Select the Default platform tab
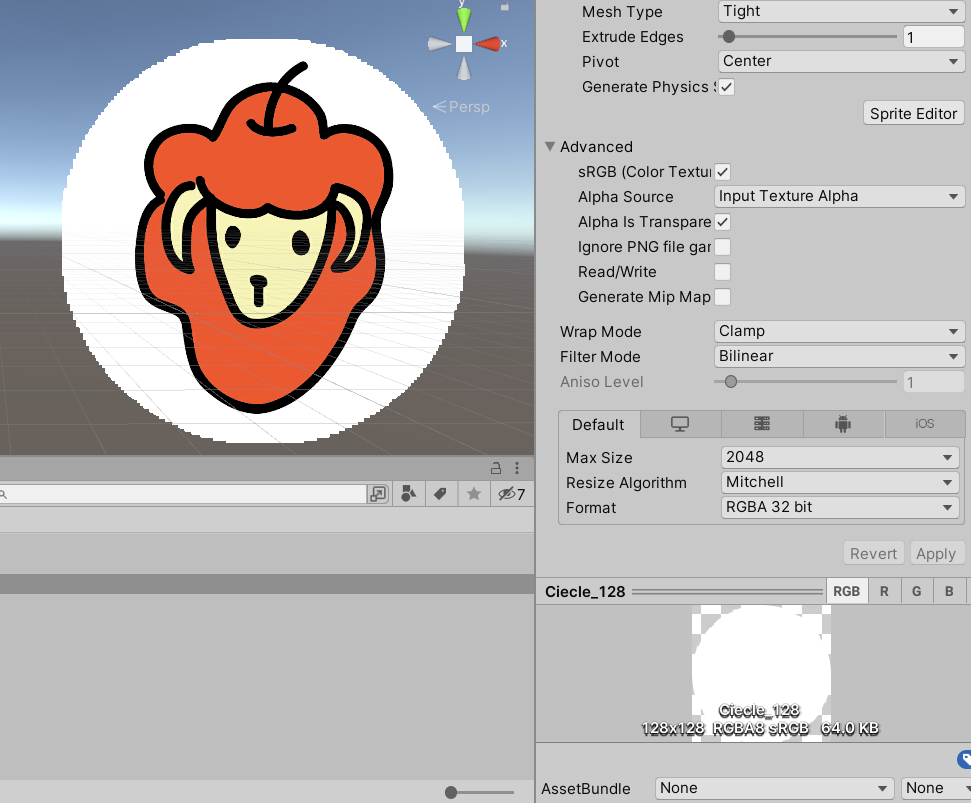The image size is (971, 803). (598, 425)
